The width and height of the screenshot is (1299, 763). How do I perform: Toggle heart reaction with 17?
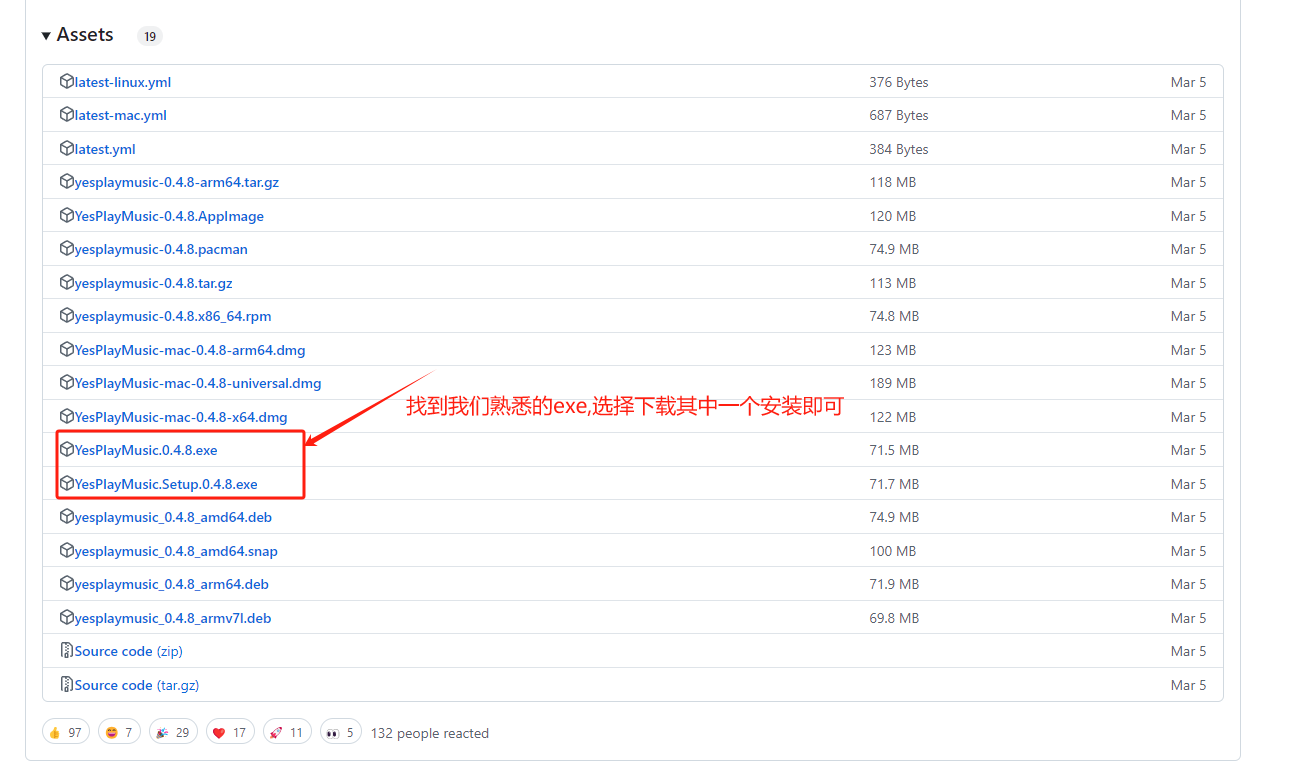coord(230,732)
